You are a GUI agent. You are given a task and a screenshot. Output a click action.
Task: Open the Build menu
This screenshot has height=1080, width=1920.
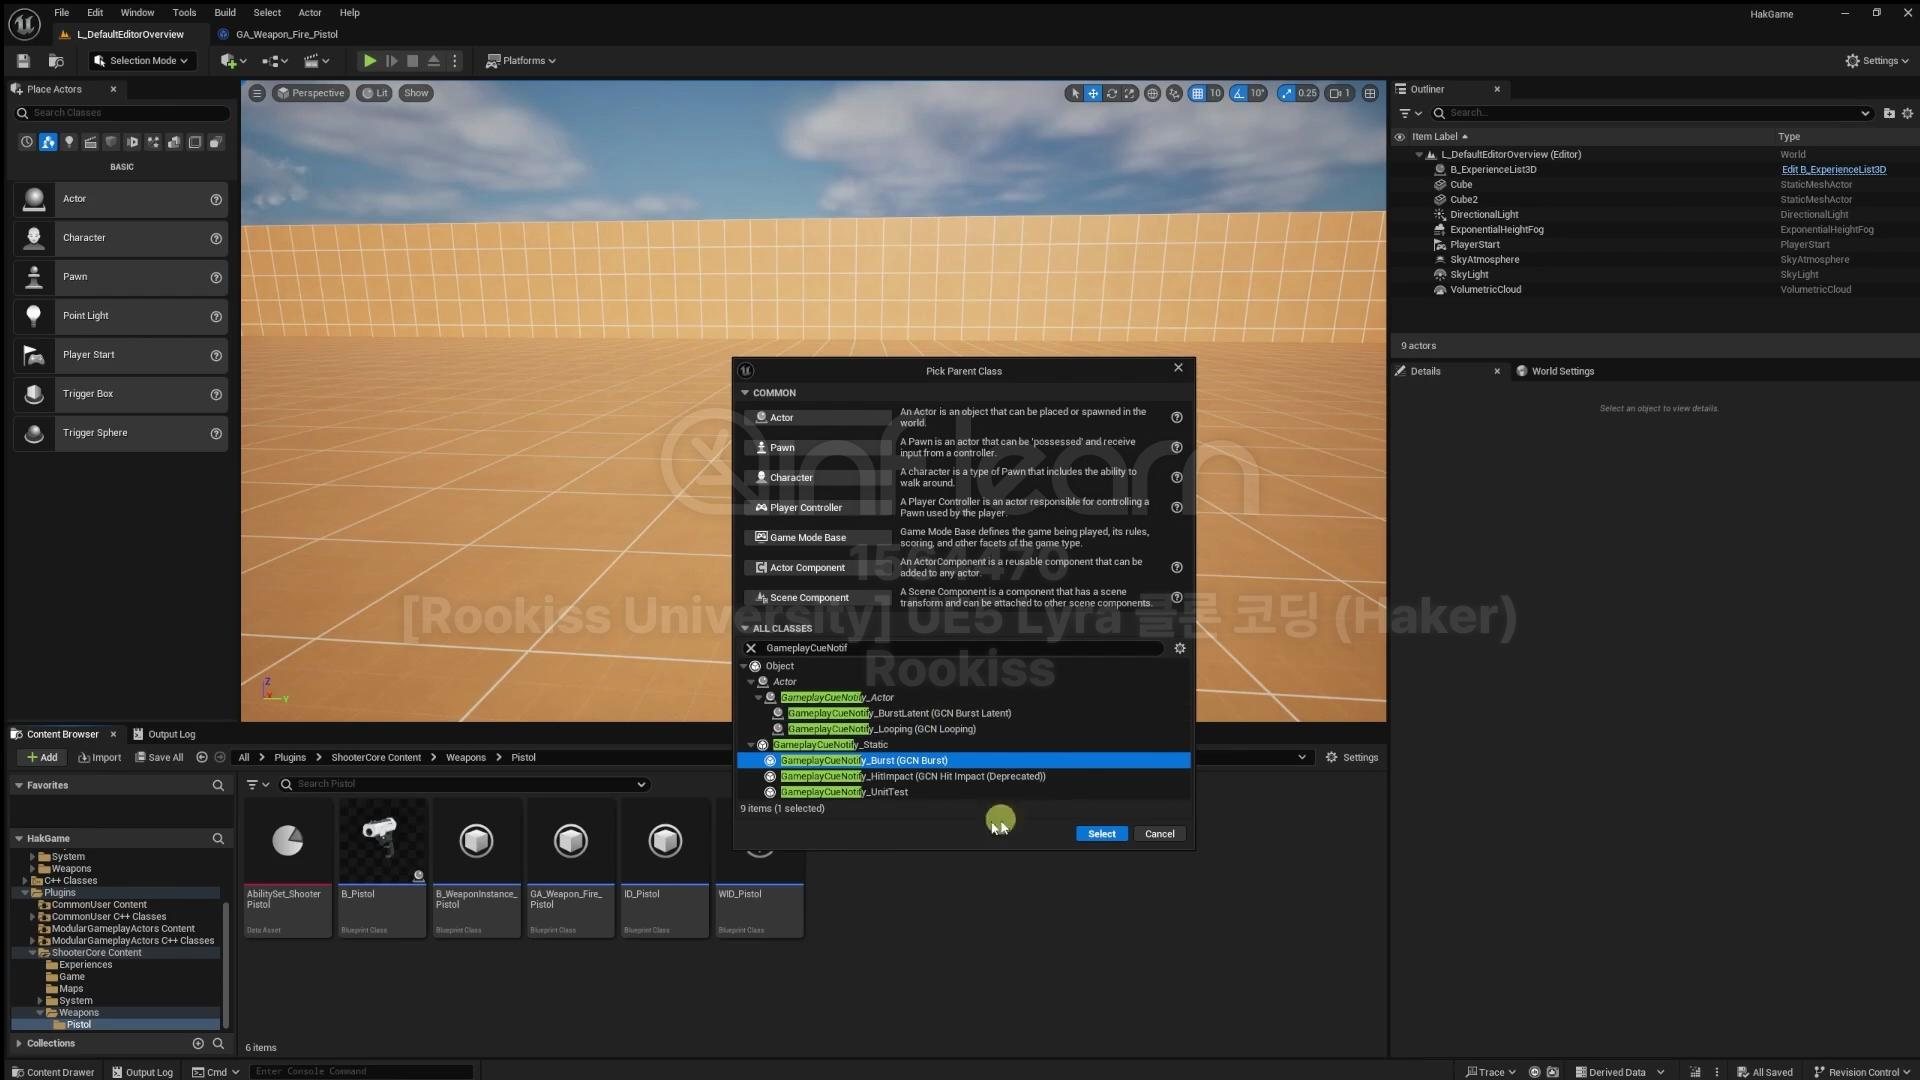225,13
